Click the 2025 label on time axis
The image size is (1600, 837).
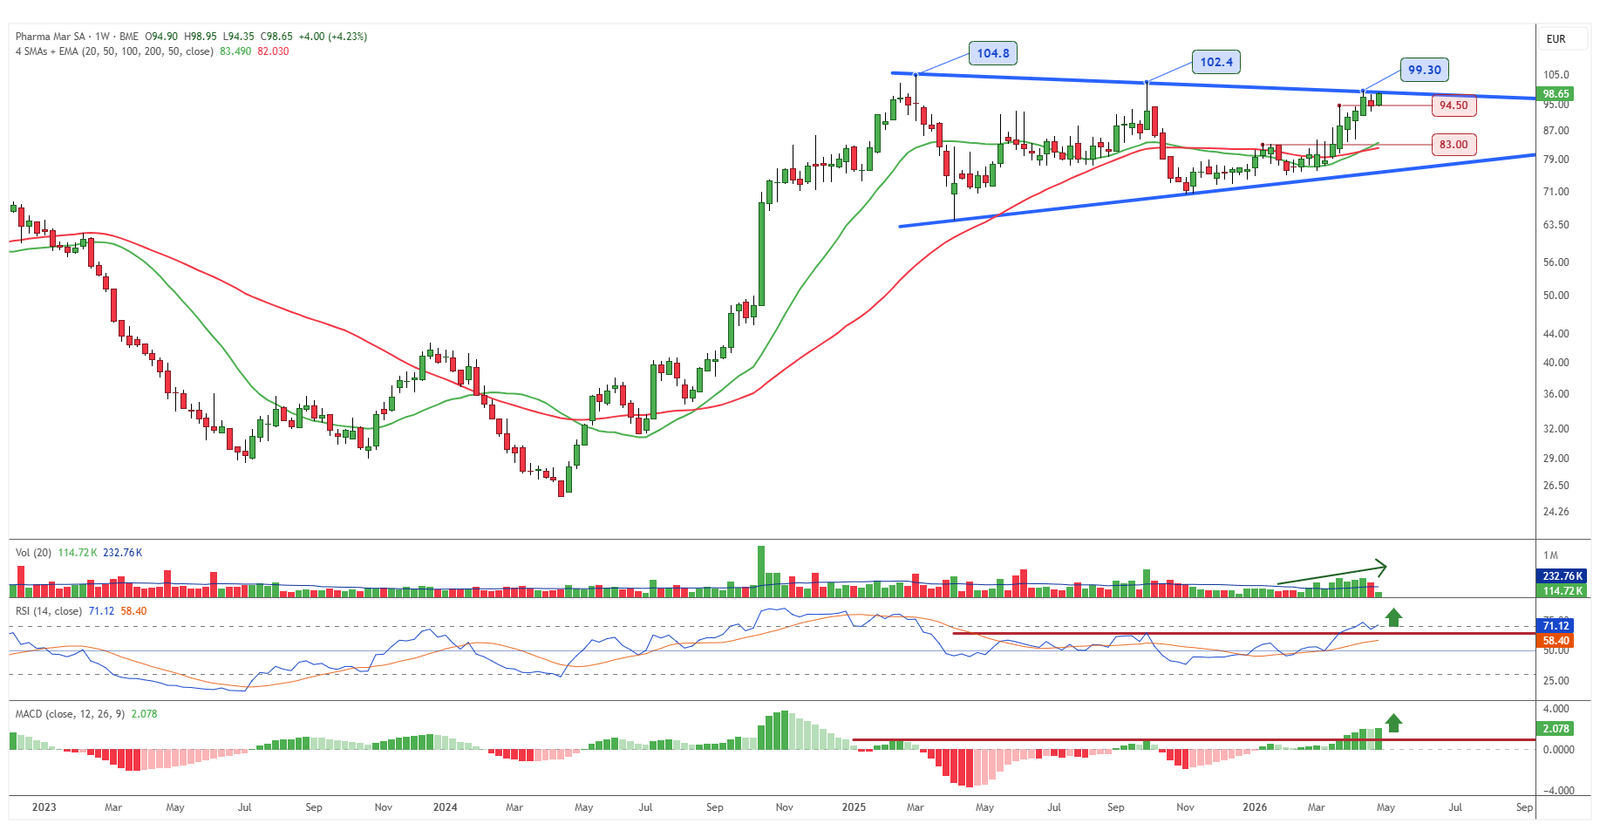coord(853,807)
